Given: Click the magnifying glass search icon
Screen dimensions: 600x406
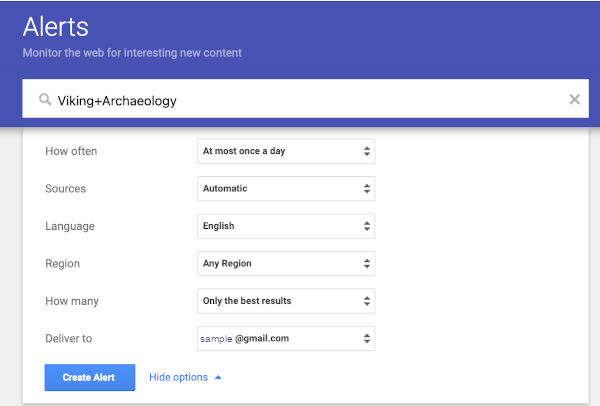Looking at the screenshot, I should pyautogui.click(x=44, y=100).
